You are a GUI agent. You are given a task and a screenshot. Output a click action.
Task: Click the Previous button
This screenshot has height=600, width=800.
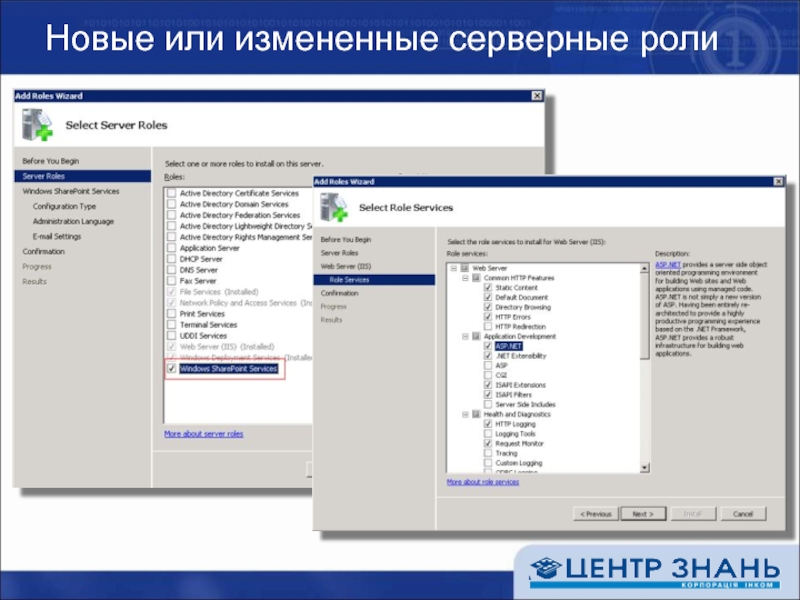595,514
